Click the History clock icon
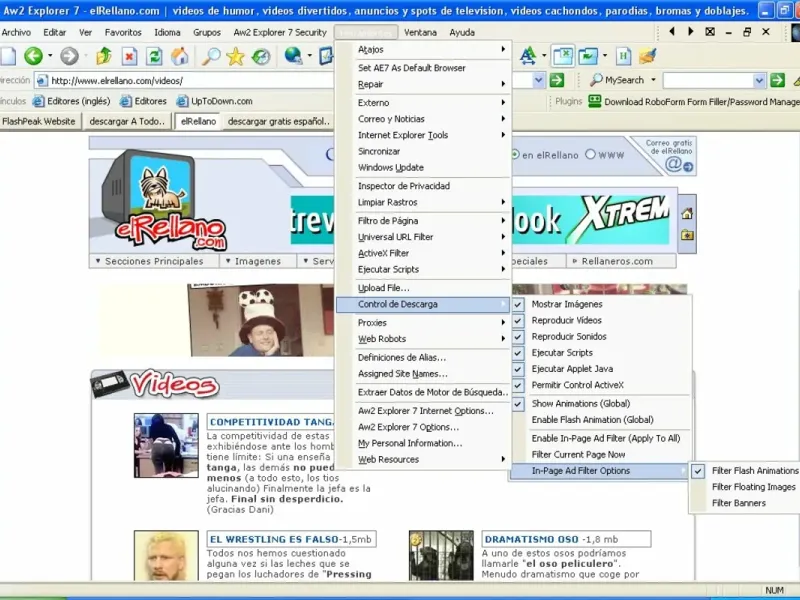 (x=261, y=57)
